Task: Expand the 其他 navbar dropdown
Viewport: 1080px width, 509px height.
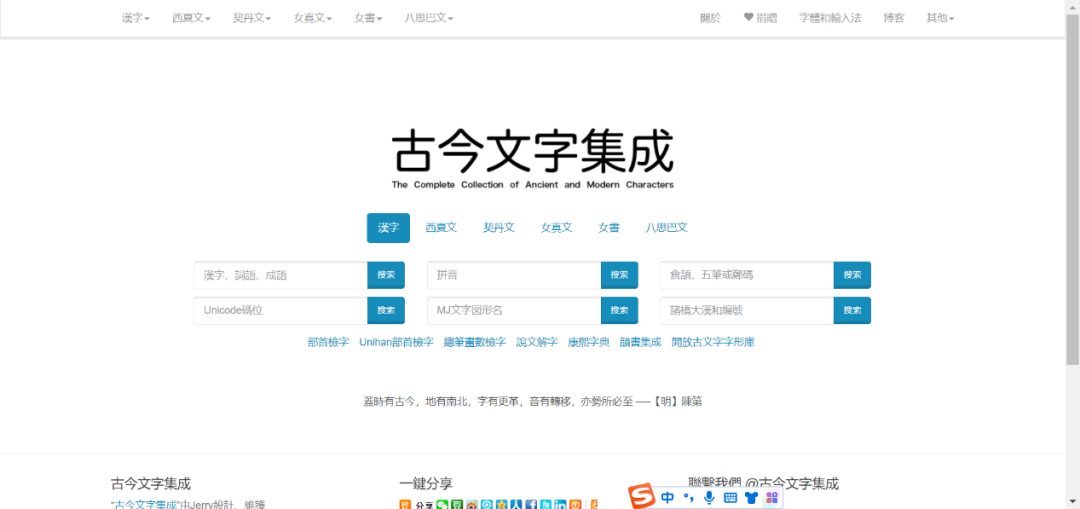Action: (940, 19)
